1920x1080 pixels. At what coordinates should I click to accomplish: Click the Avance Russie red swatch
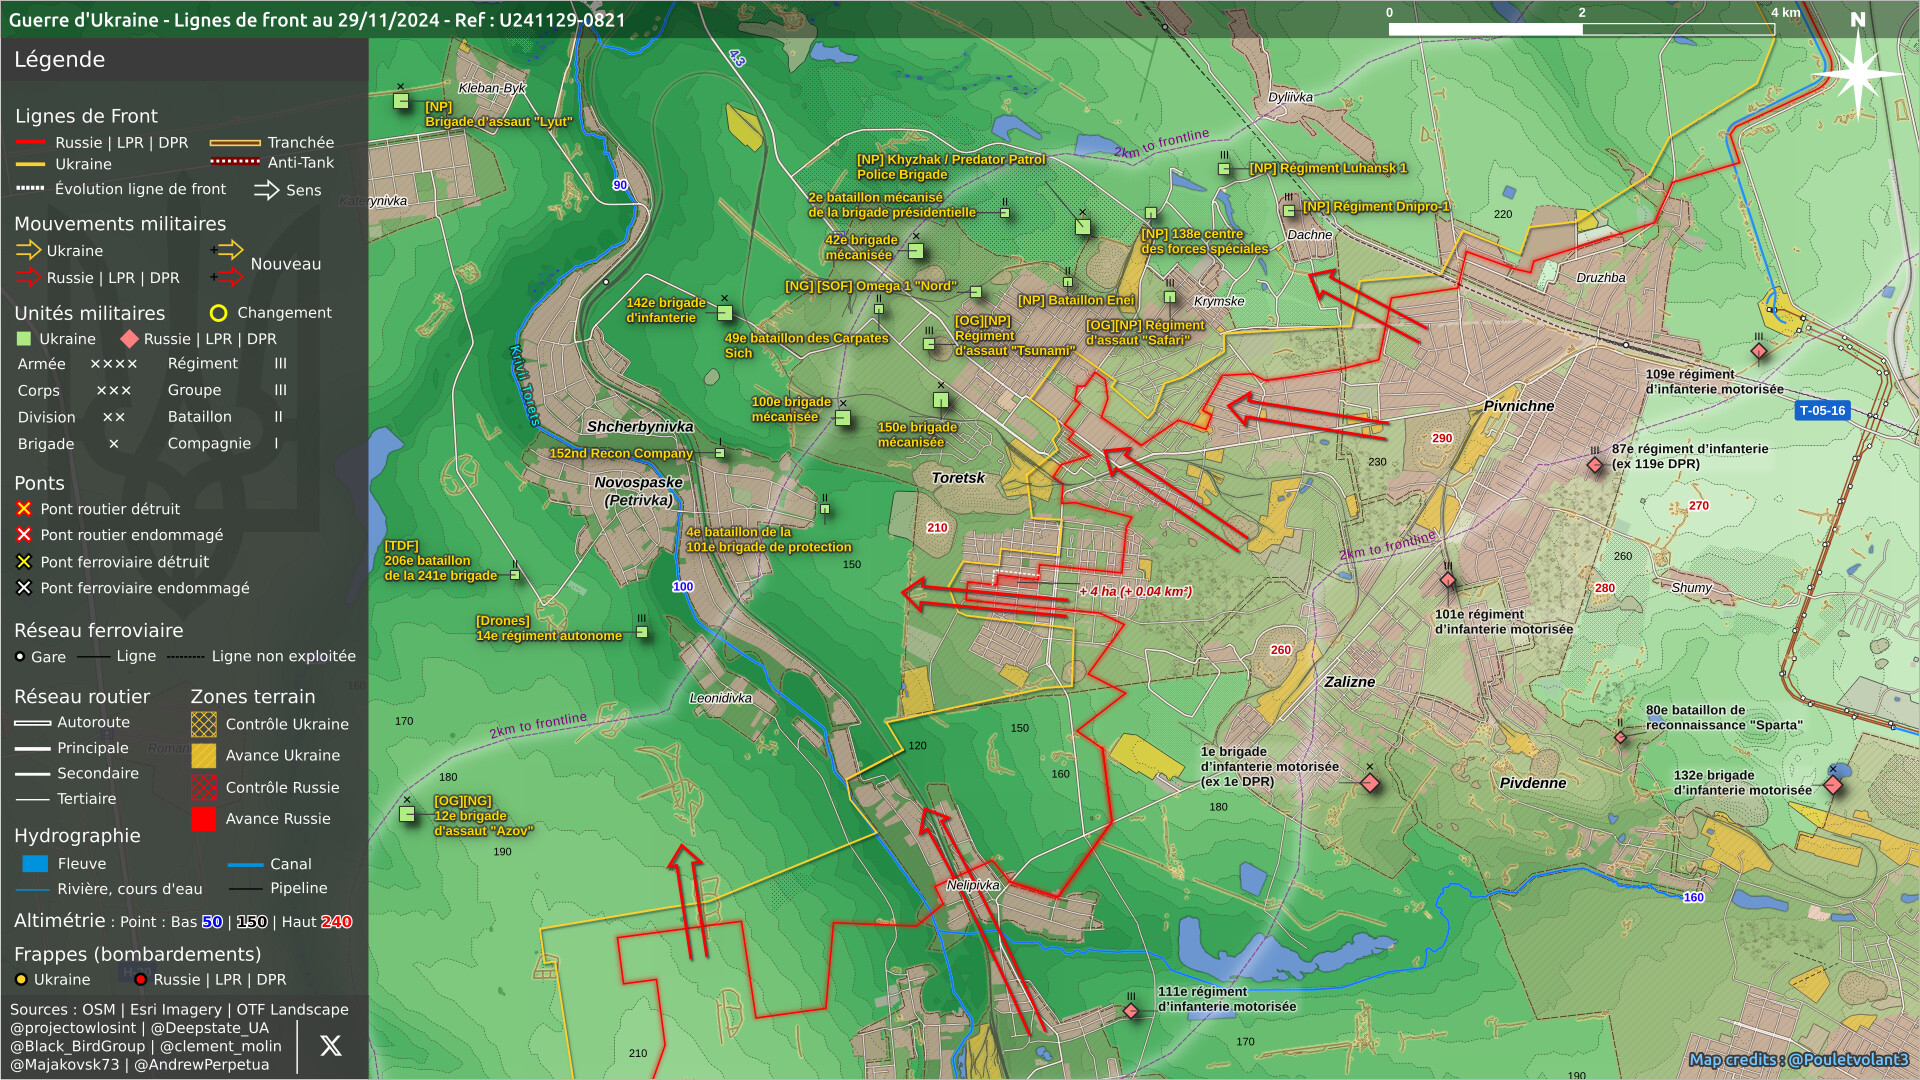pos(204,819)
